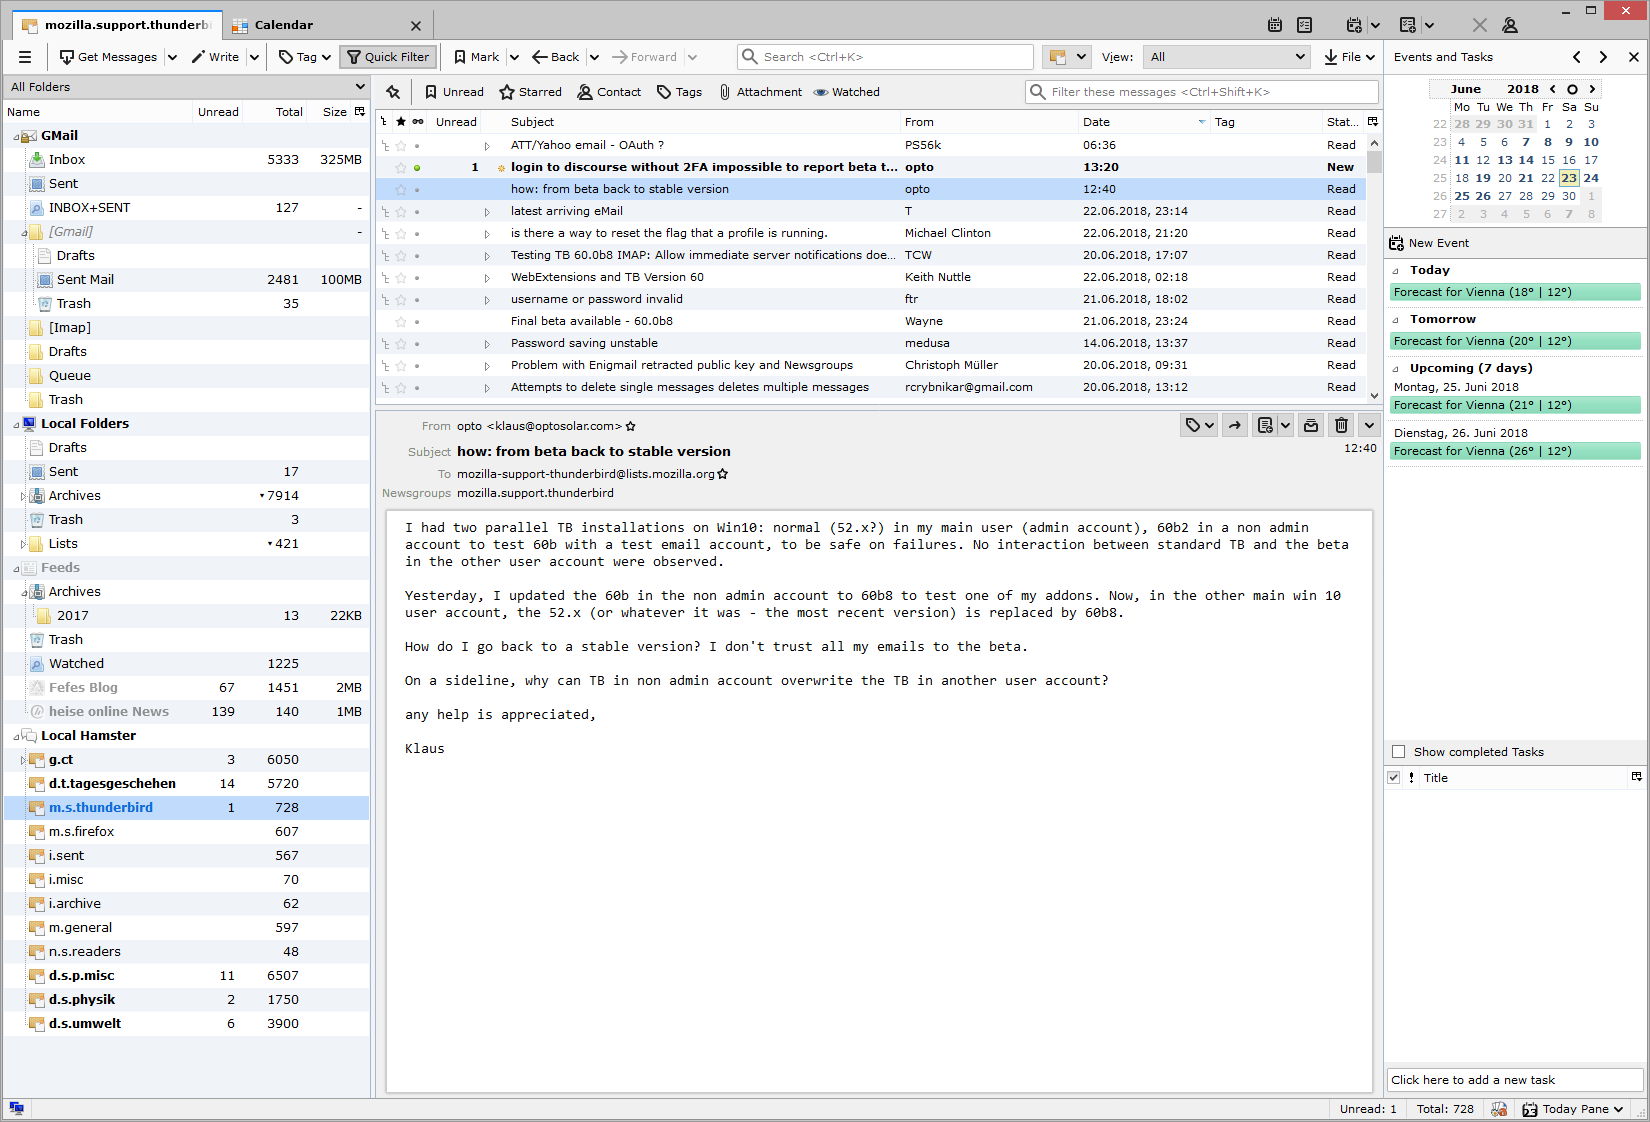
Task: Forward message using header arrow icon
Action: point(1235,425)
